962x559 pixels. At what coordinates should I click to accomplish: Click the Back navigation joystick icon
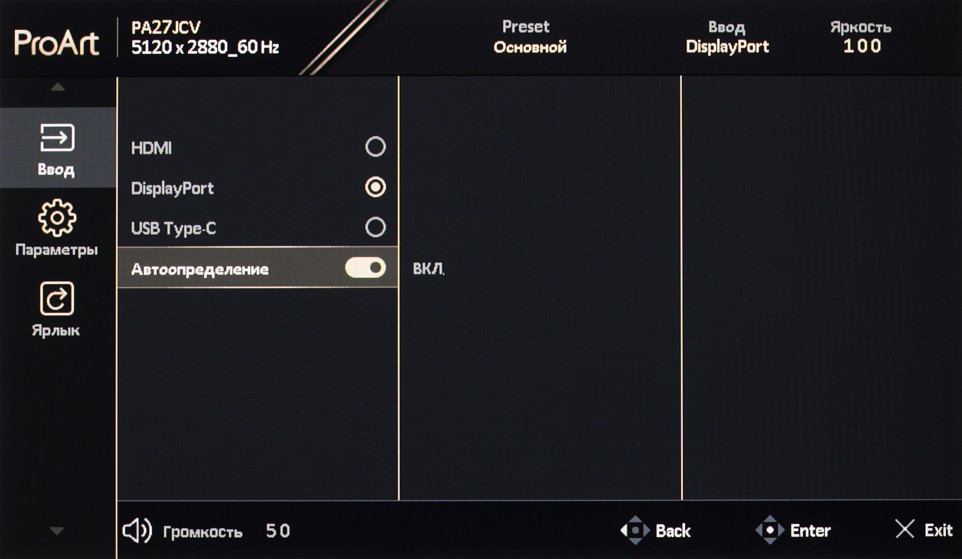coord(635,531)
